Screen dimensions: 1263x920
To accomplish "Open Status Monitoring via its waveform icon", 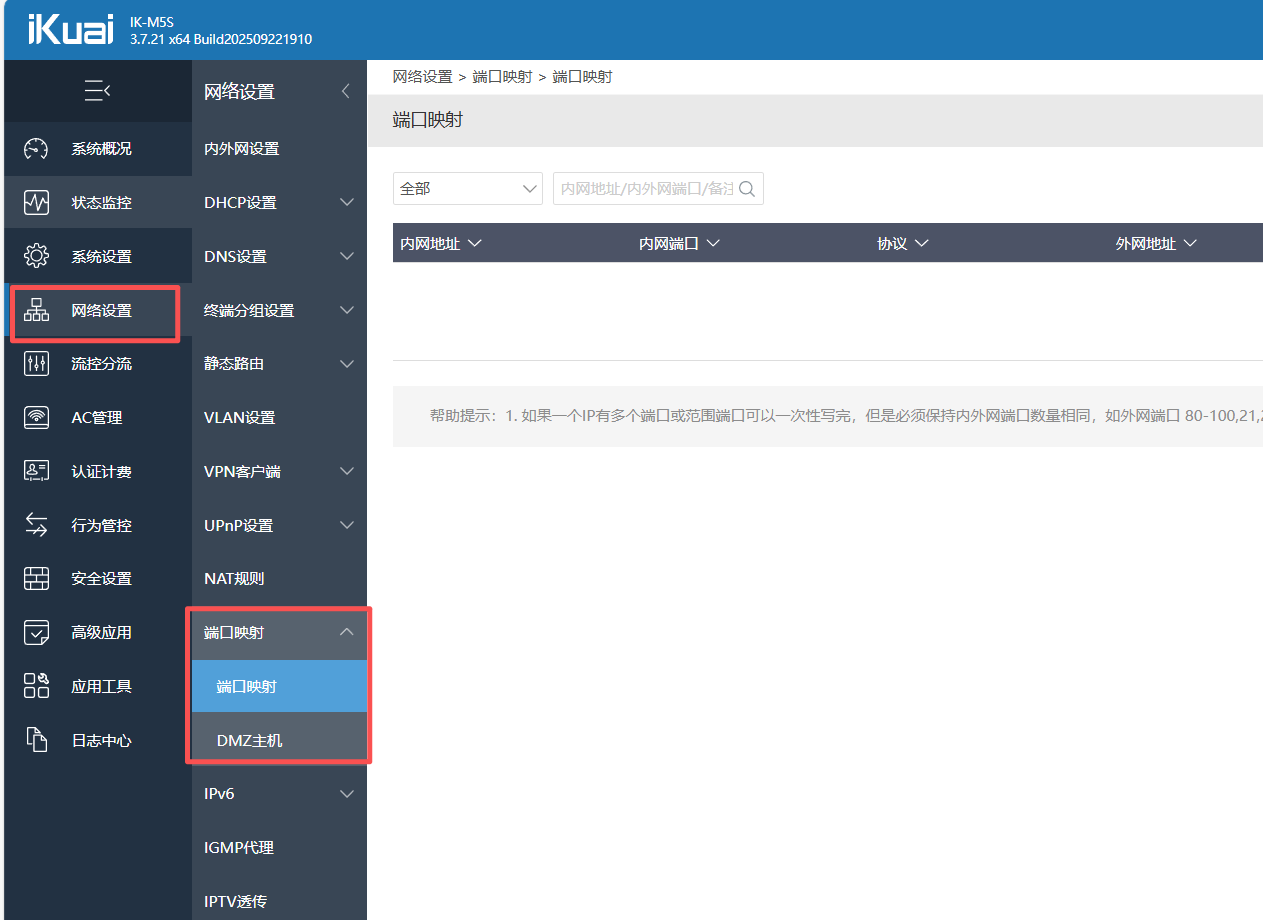I will click(x=36, y=203).
